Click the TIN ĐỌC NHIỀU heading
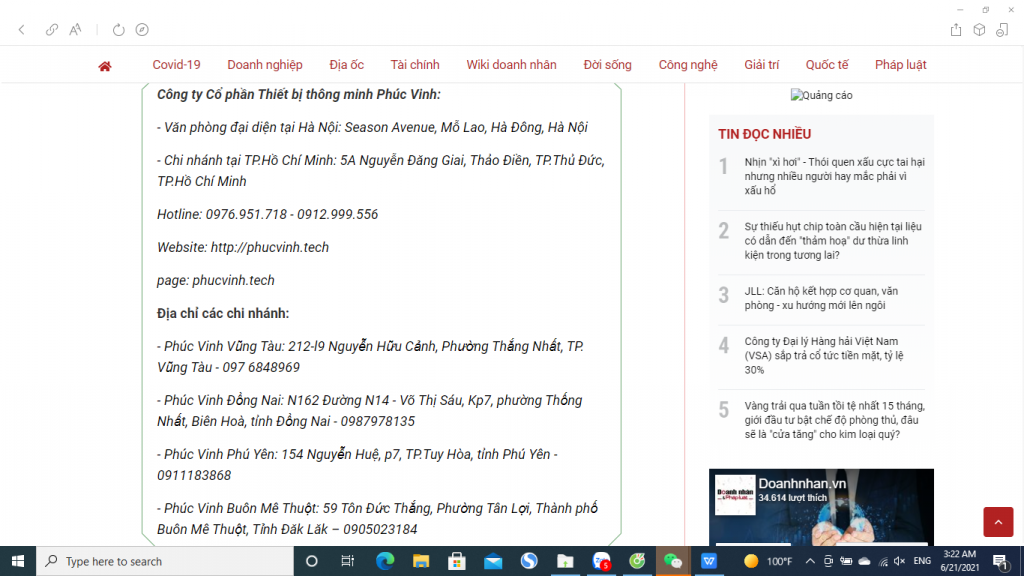Viewport: 1024px width, 576px height. click(764, 134)
